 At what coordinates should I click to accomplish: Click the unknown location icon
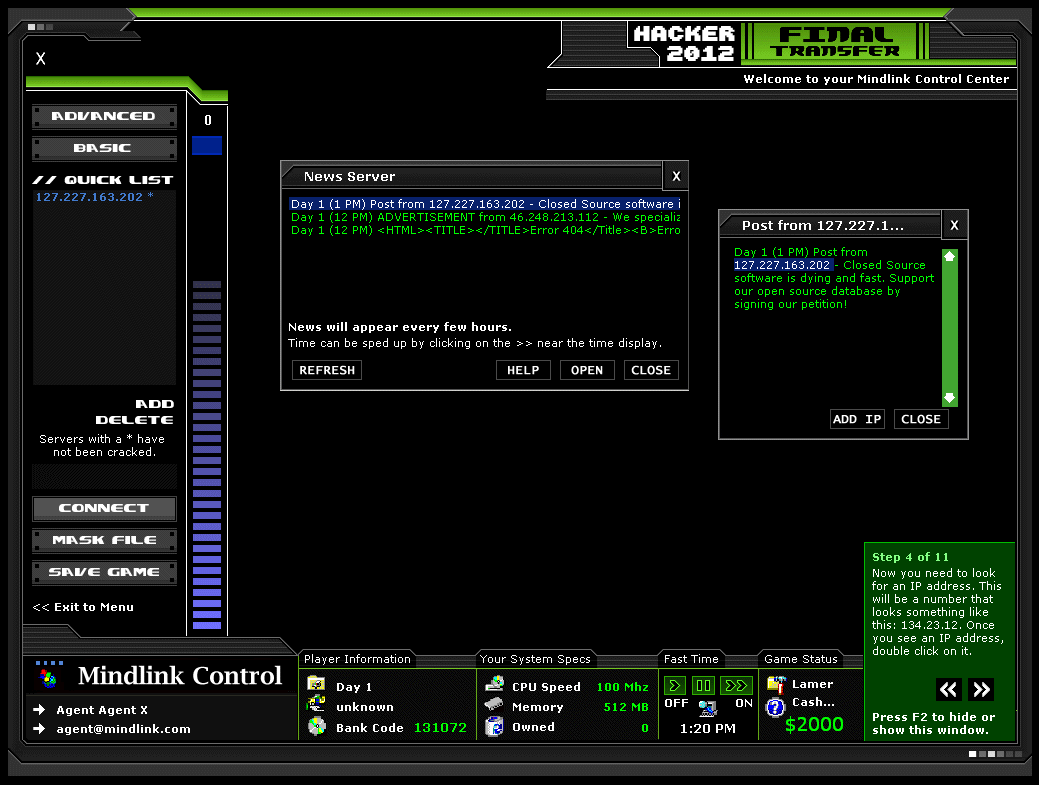(x=317, y=704)
